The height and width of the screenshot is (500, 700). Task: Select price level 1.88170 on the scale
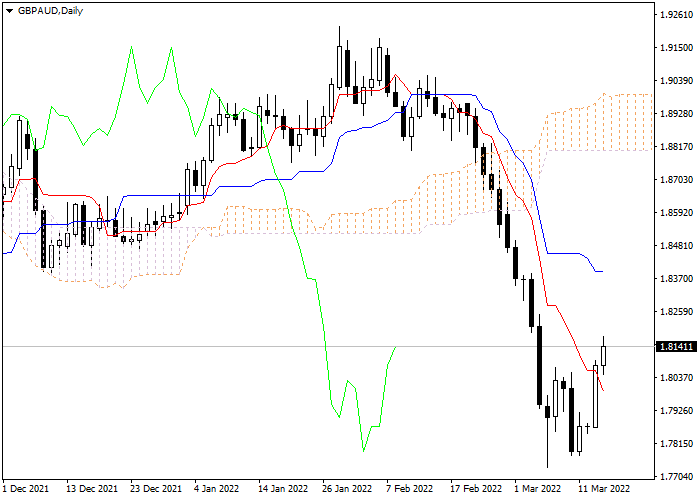coord(676,147)
